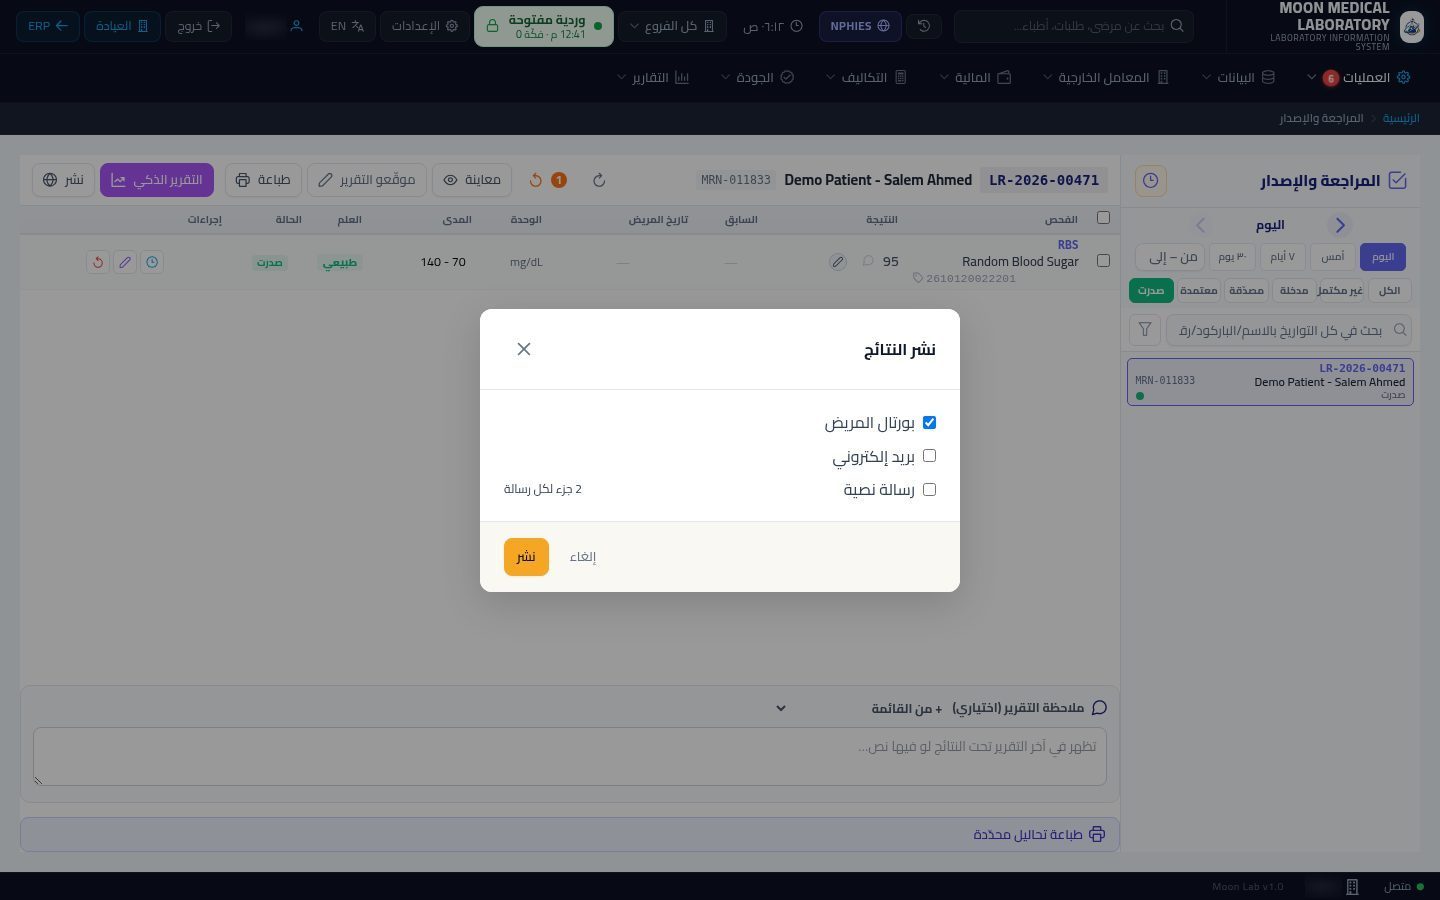This screenshot has width=1440, height=900.
Task: Open the funnel filter beside the list search
Action: pyautogui.click(x=1145, y=329)
